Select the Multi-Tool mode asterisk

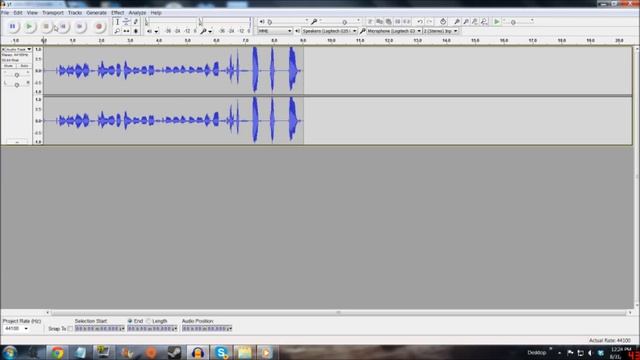click(136, 31)
